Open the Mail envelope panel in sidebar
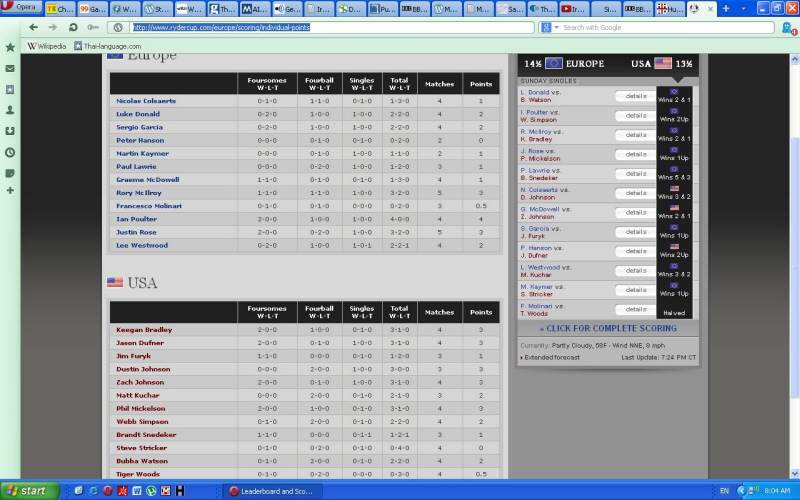 (10, 68)
